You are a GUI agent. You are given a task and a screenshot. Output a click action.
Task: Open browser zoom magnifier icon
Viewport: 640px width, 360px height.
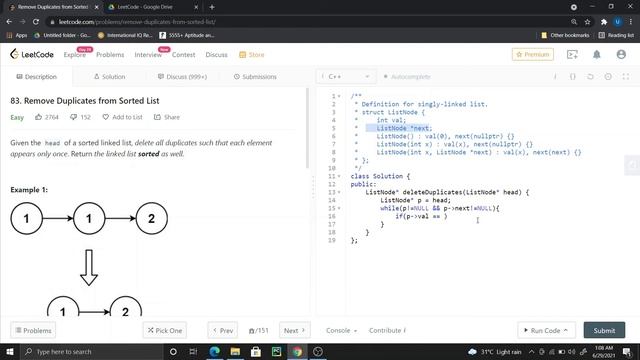pyautogui.click(x=574, y=22)
